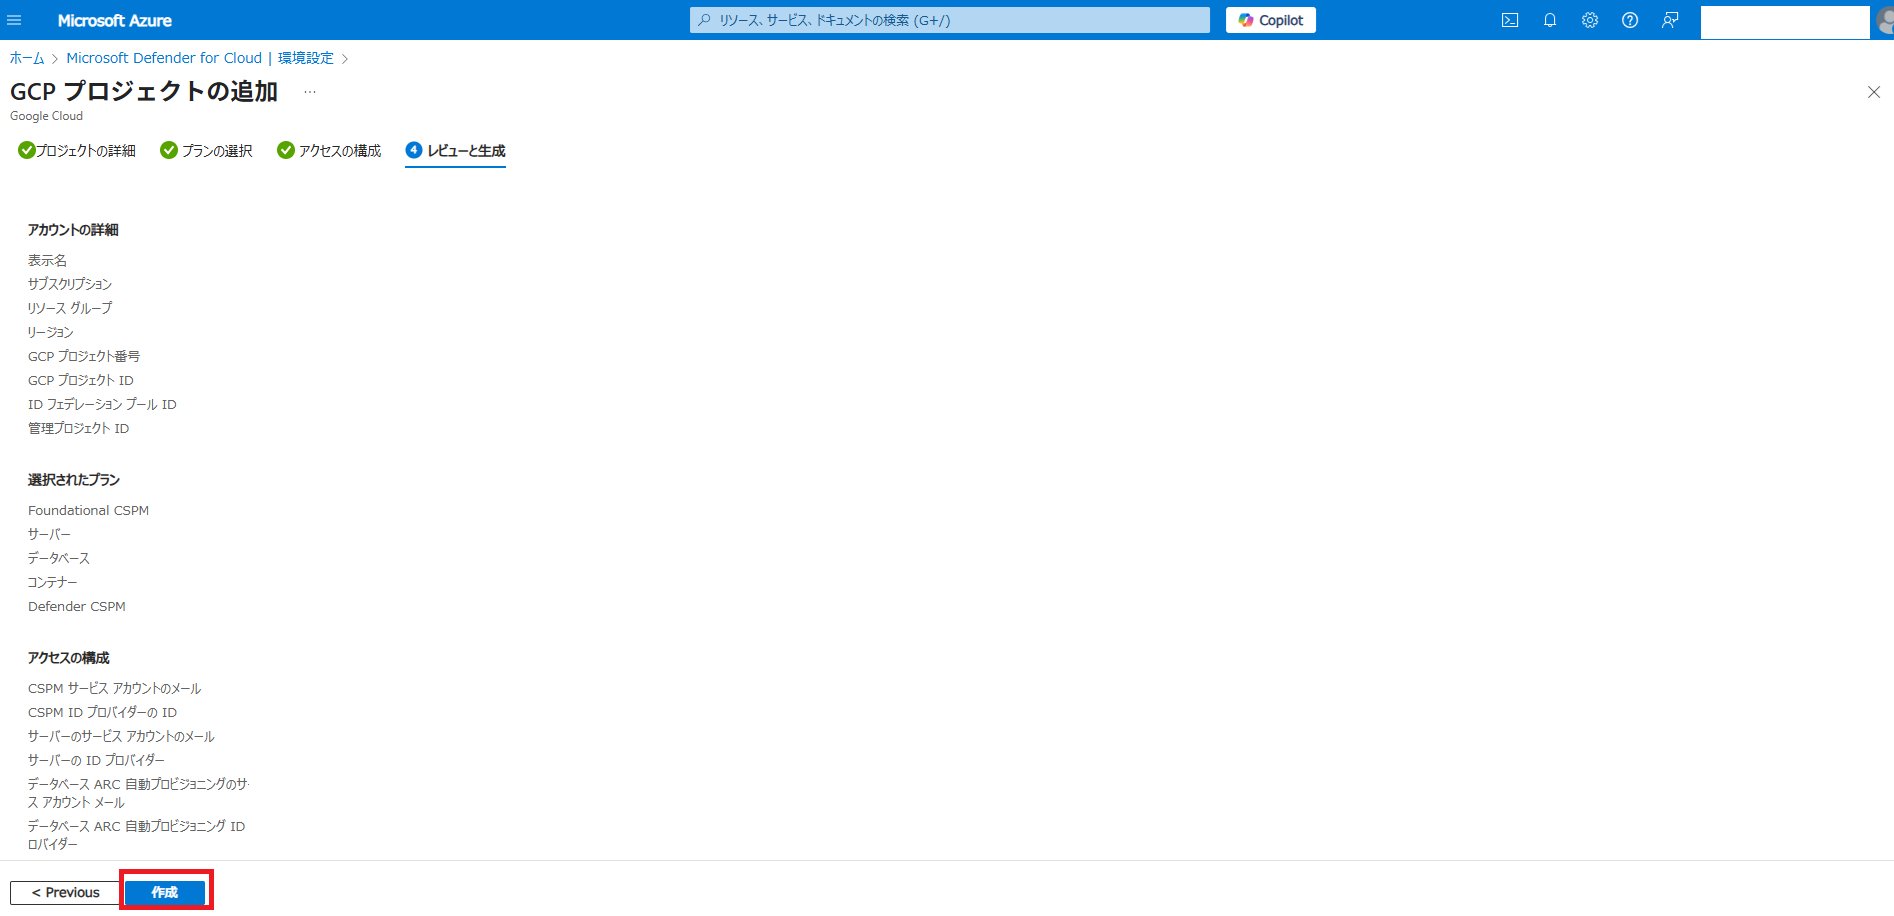Open the help question mark menu
The height and width of the screenshot is (916, 1894).
click(x=1630, y=20)
